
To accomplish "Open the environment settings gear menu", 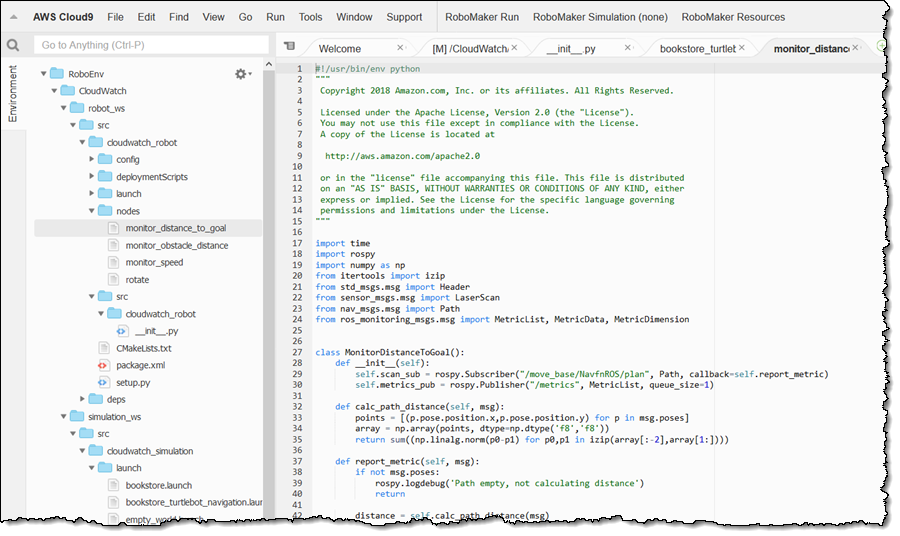I will point(240,74).
